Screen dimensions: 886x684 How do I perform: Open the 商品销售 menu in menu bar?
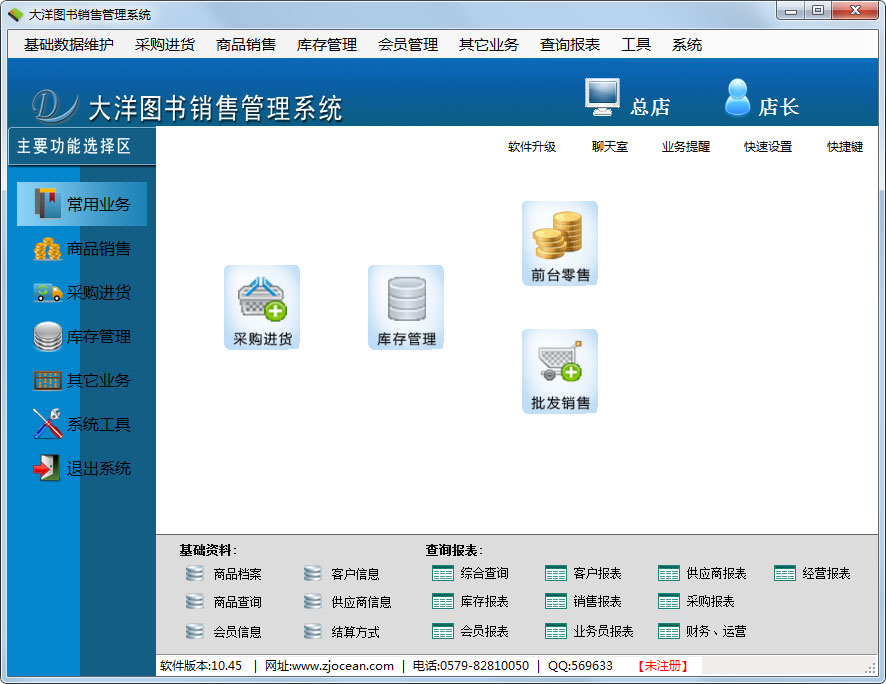tap(246, 45)
